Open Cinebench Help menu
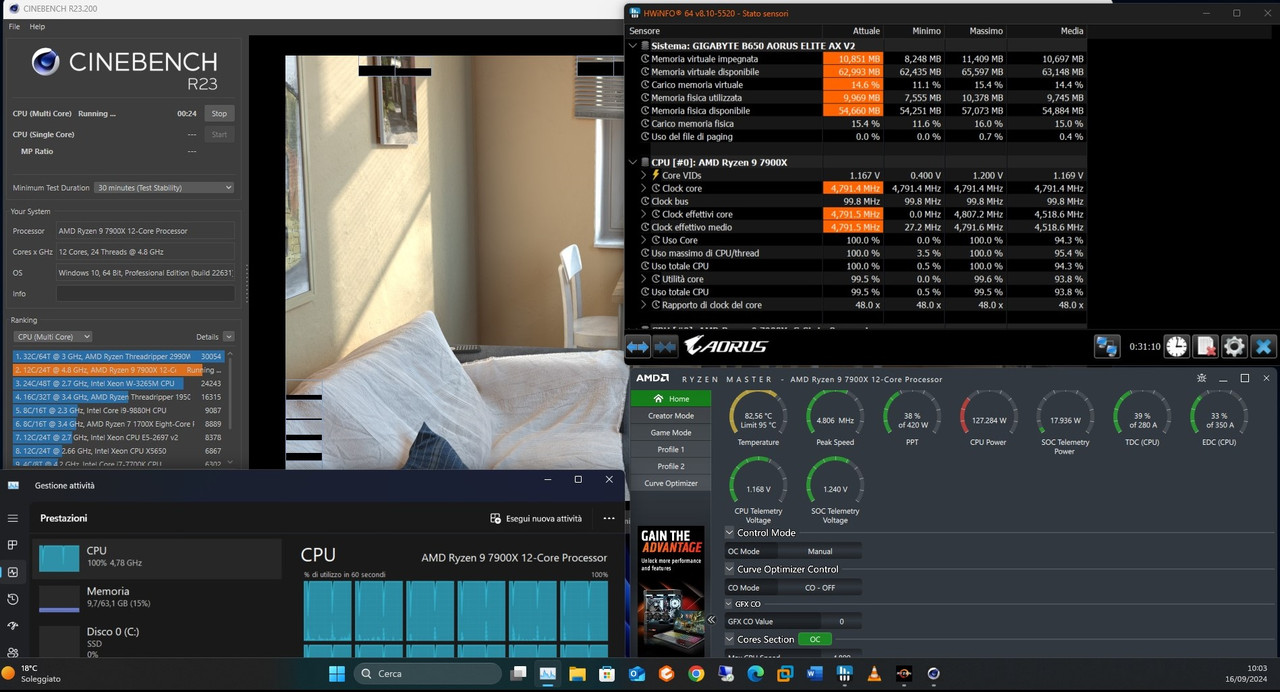This screenshot has width=1280, height=692. pos(38,27)
